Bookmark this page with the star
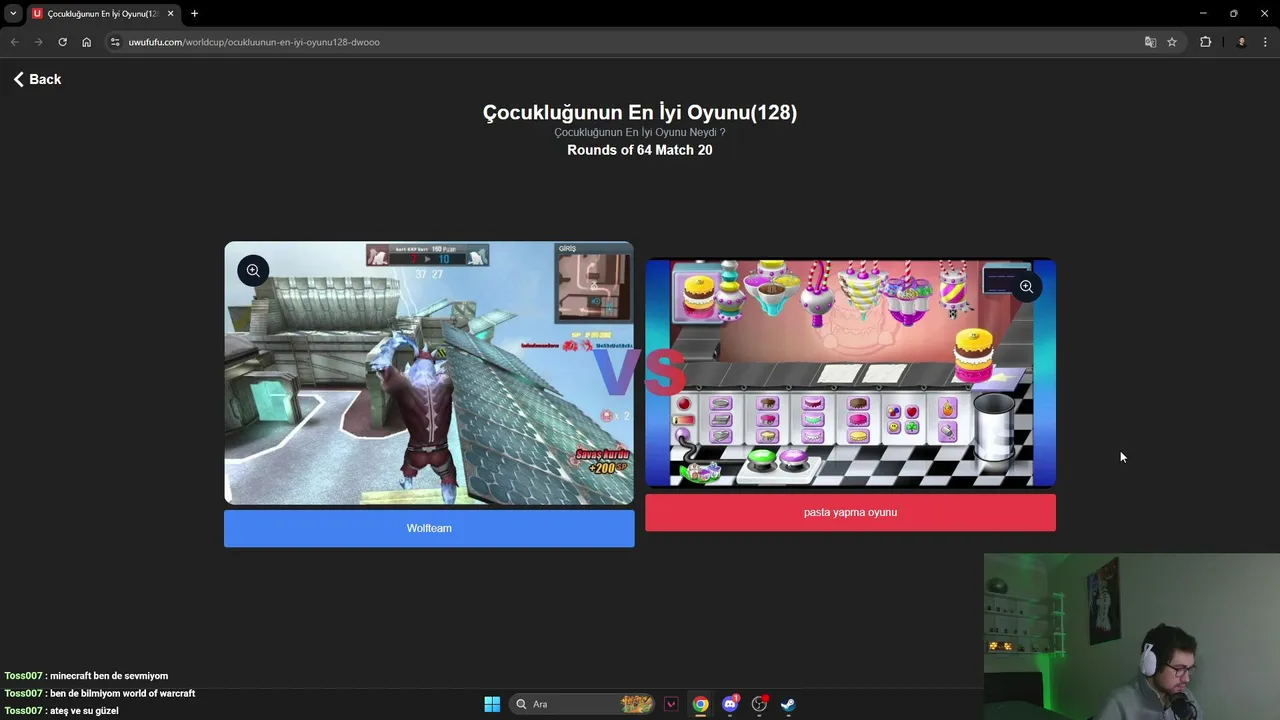 point(1172,42)
